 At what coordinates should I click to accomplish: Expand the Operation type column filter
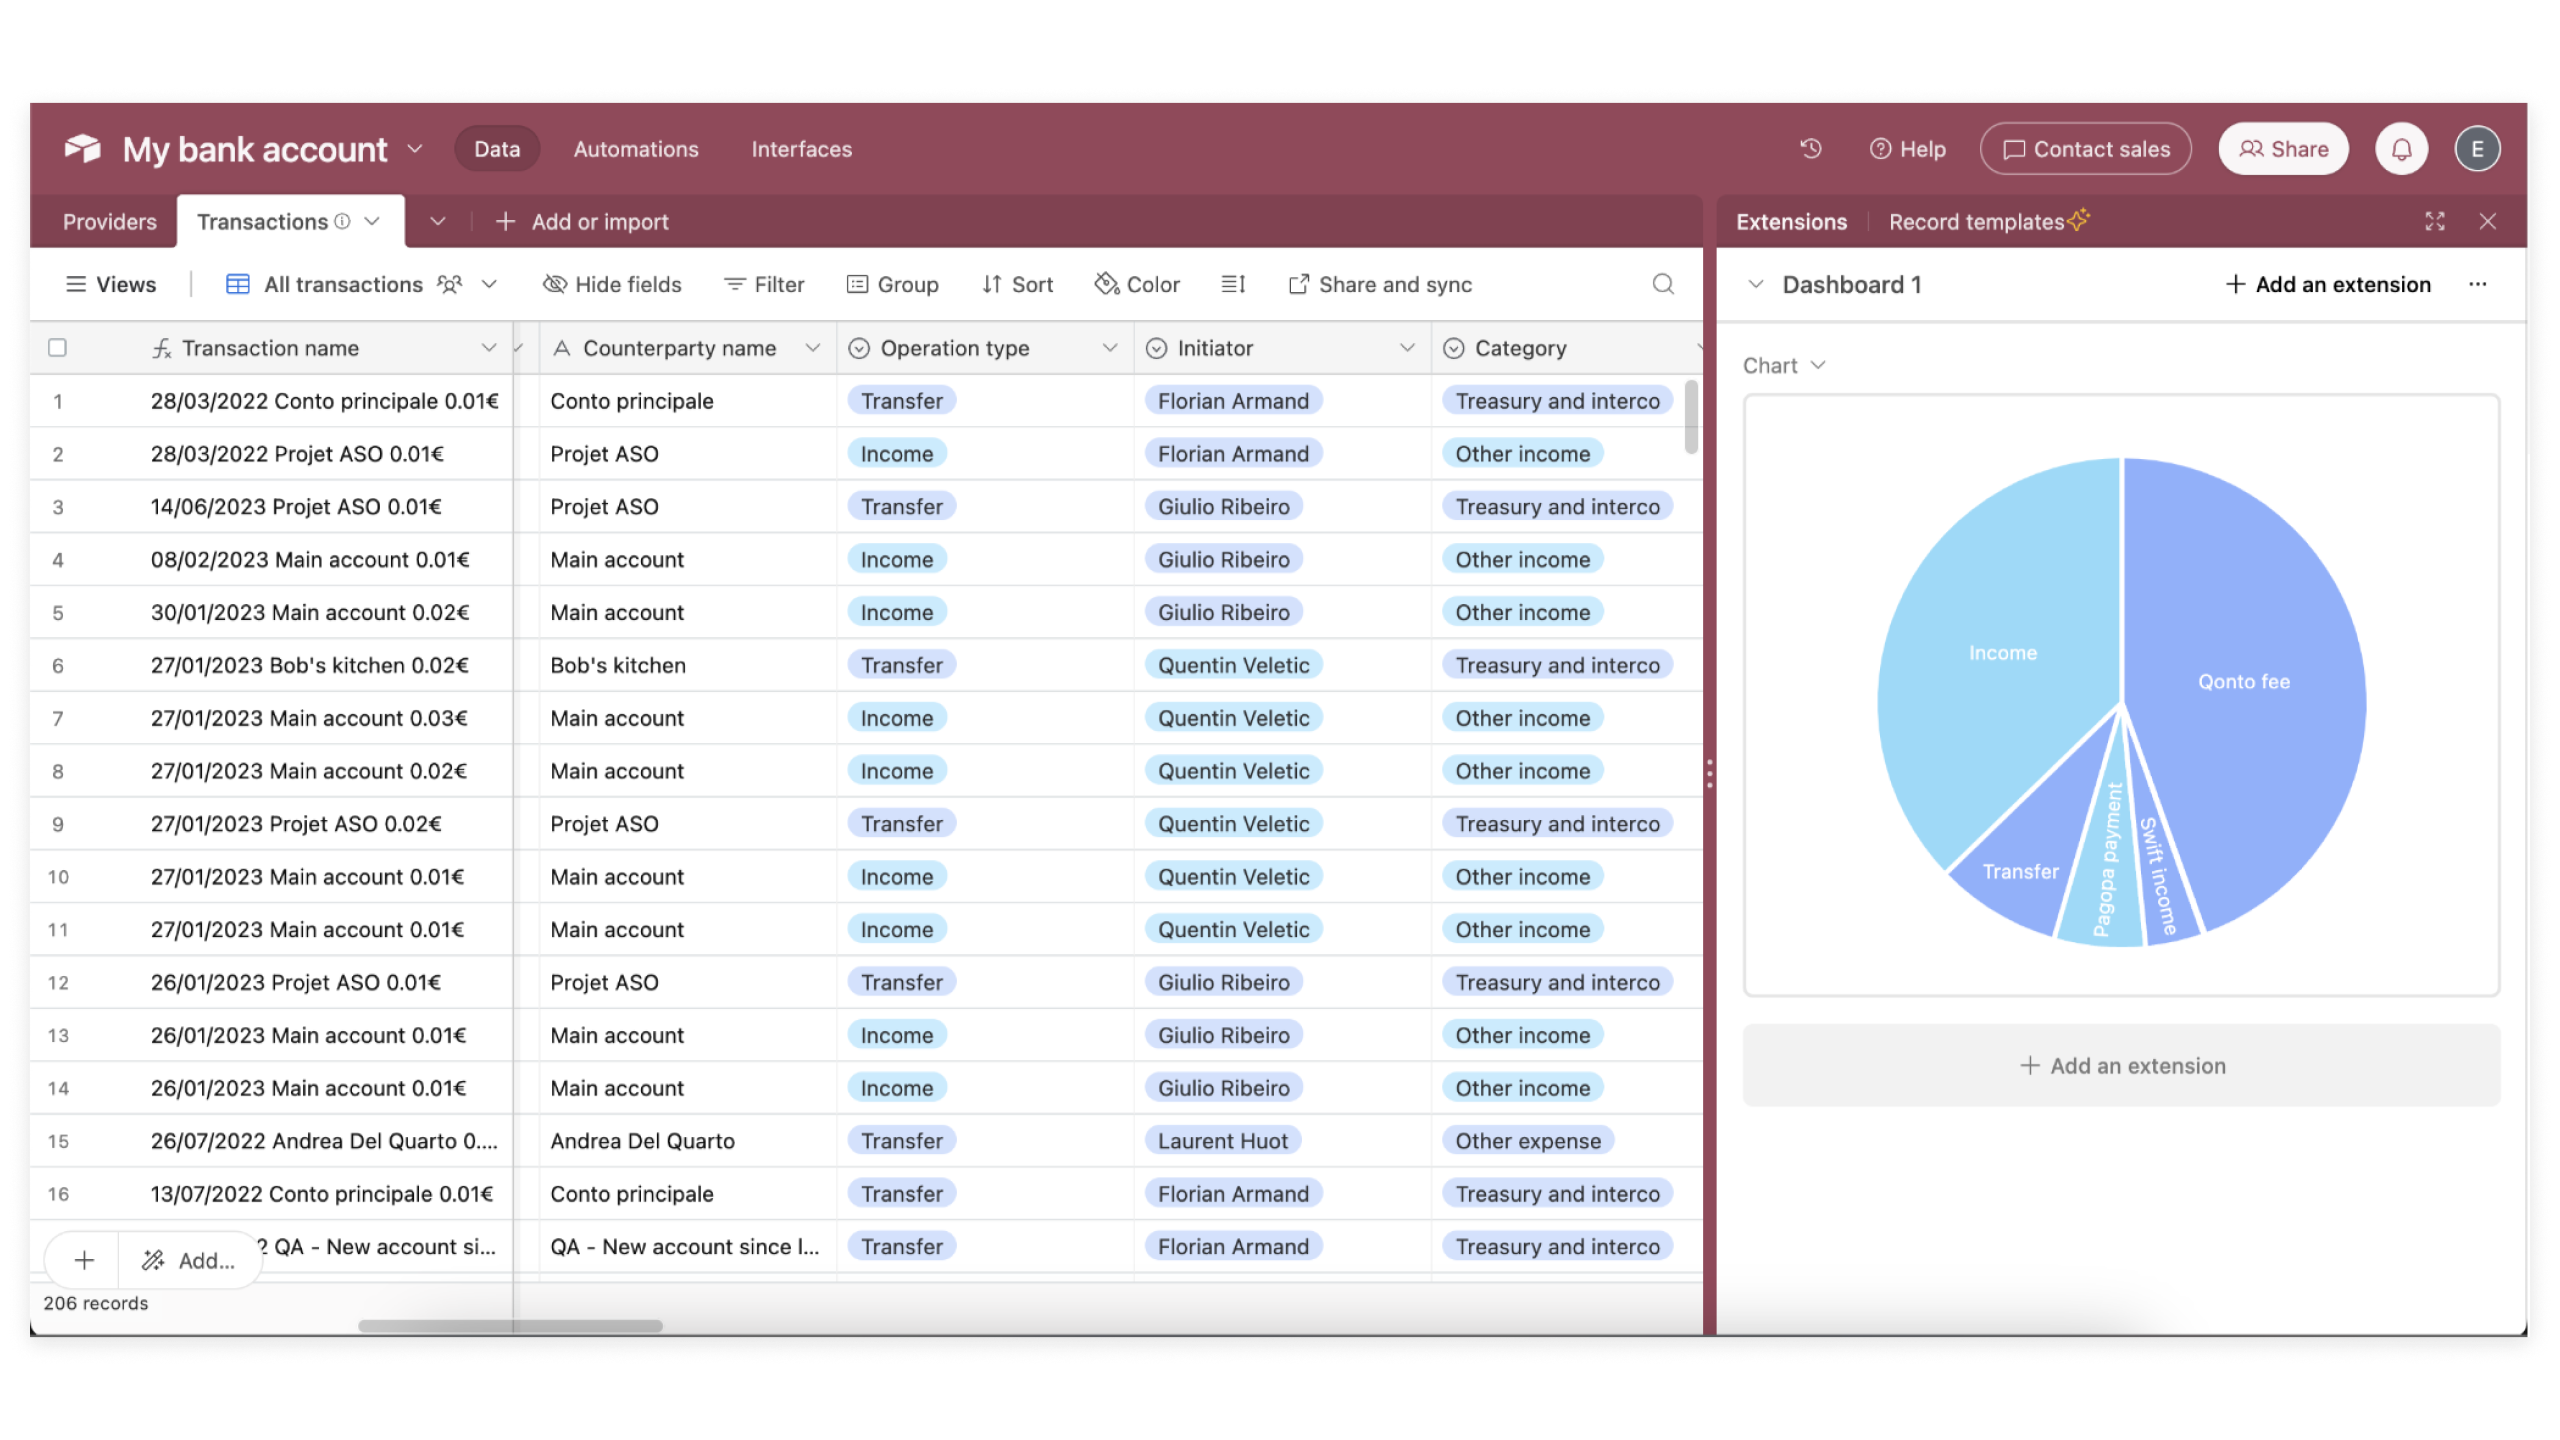[x=1109, y=348]
